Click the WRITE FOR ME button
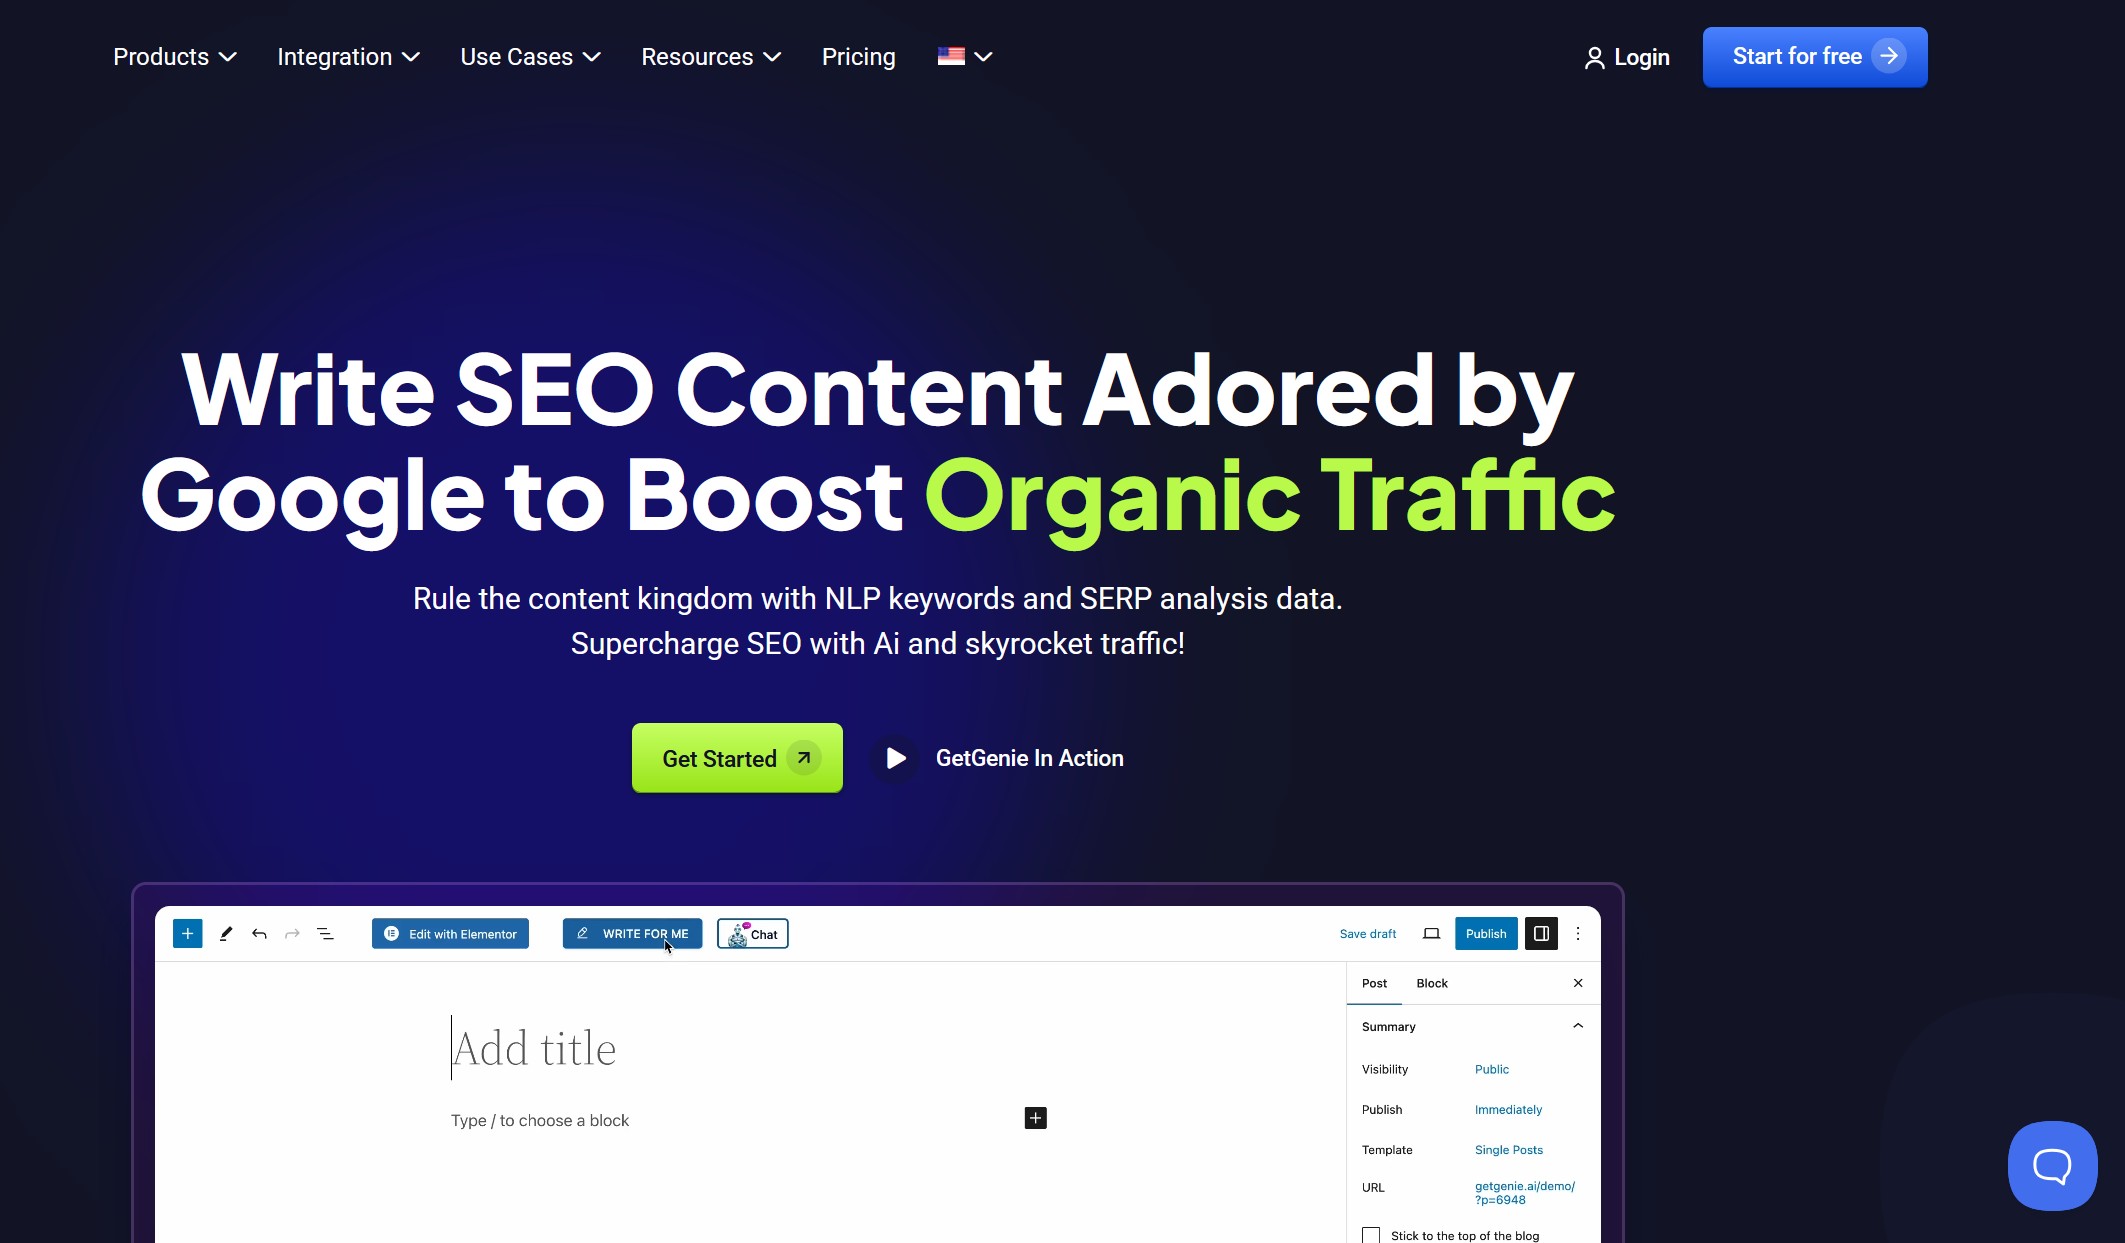Image resolution: width=2125 pixels, height=1243 pixels. [633, 934]
